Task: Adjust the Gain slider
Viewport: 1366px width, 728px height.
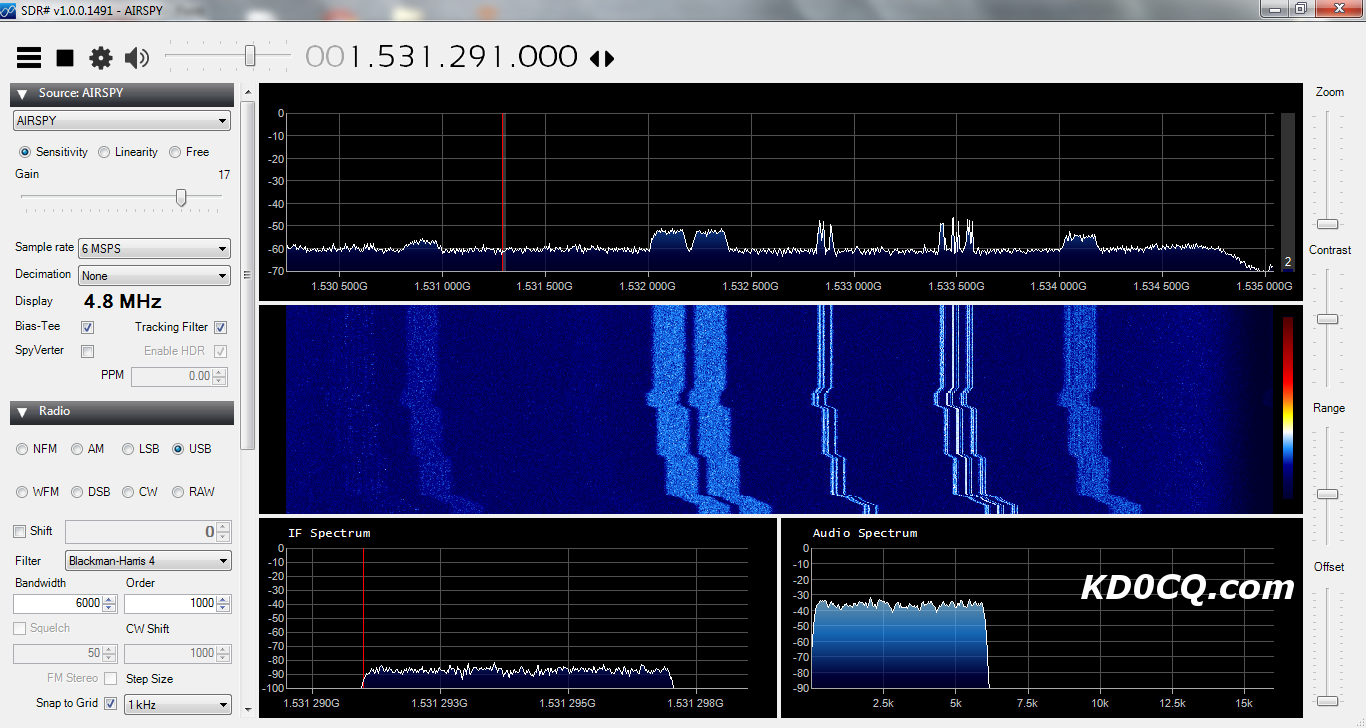Action: coord(181,197)
